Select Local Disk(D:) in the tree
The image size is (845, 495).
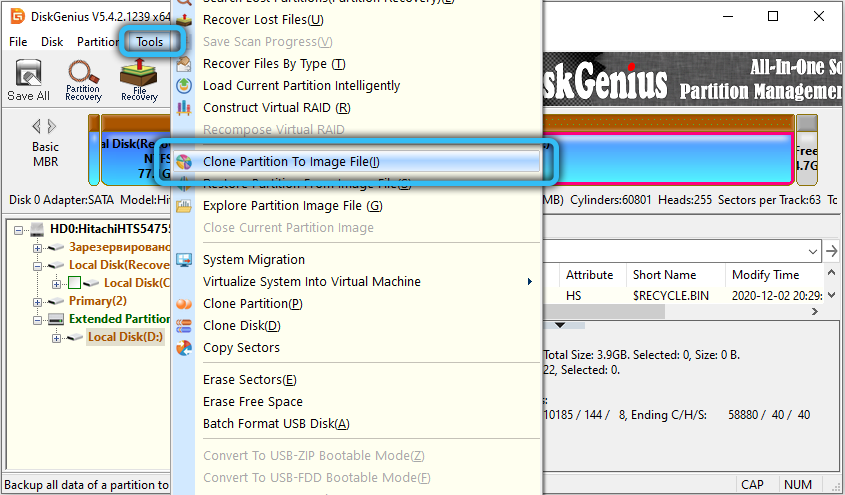pos(124,337)
